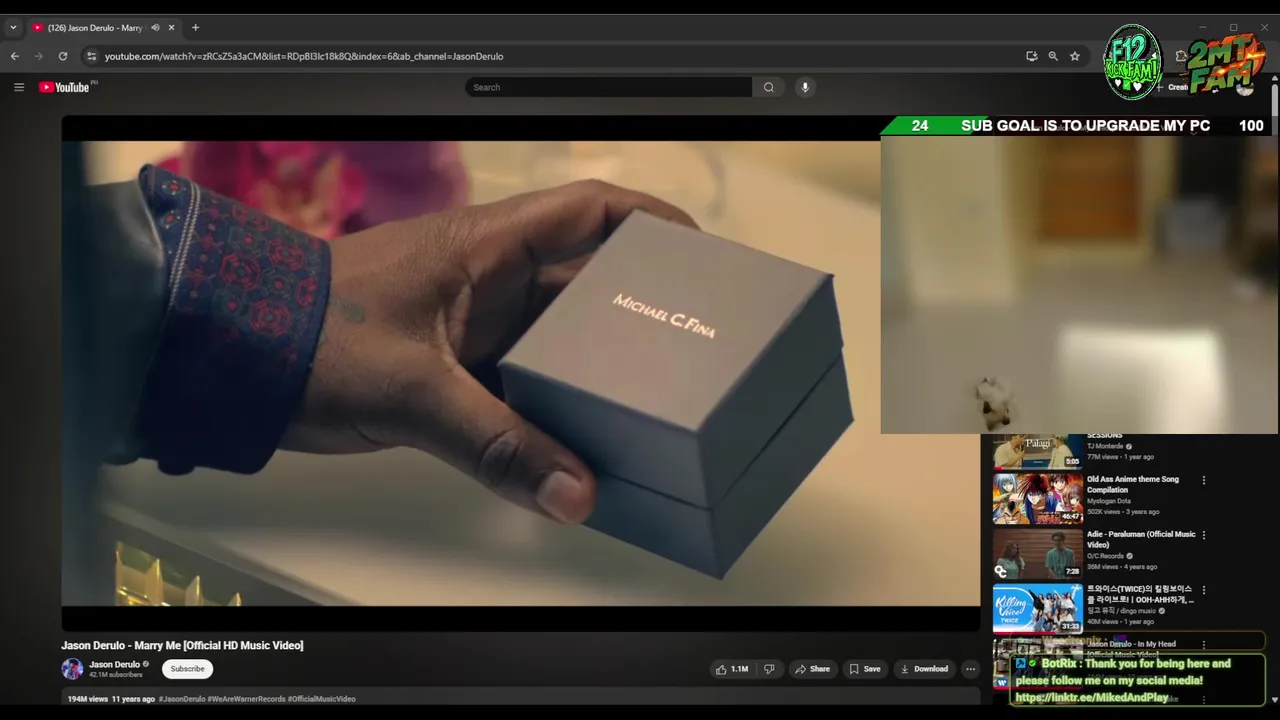
Task: Reload the page
Action: pos(63,56)
